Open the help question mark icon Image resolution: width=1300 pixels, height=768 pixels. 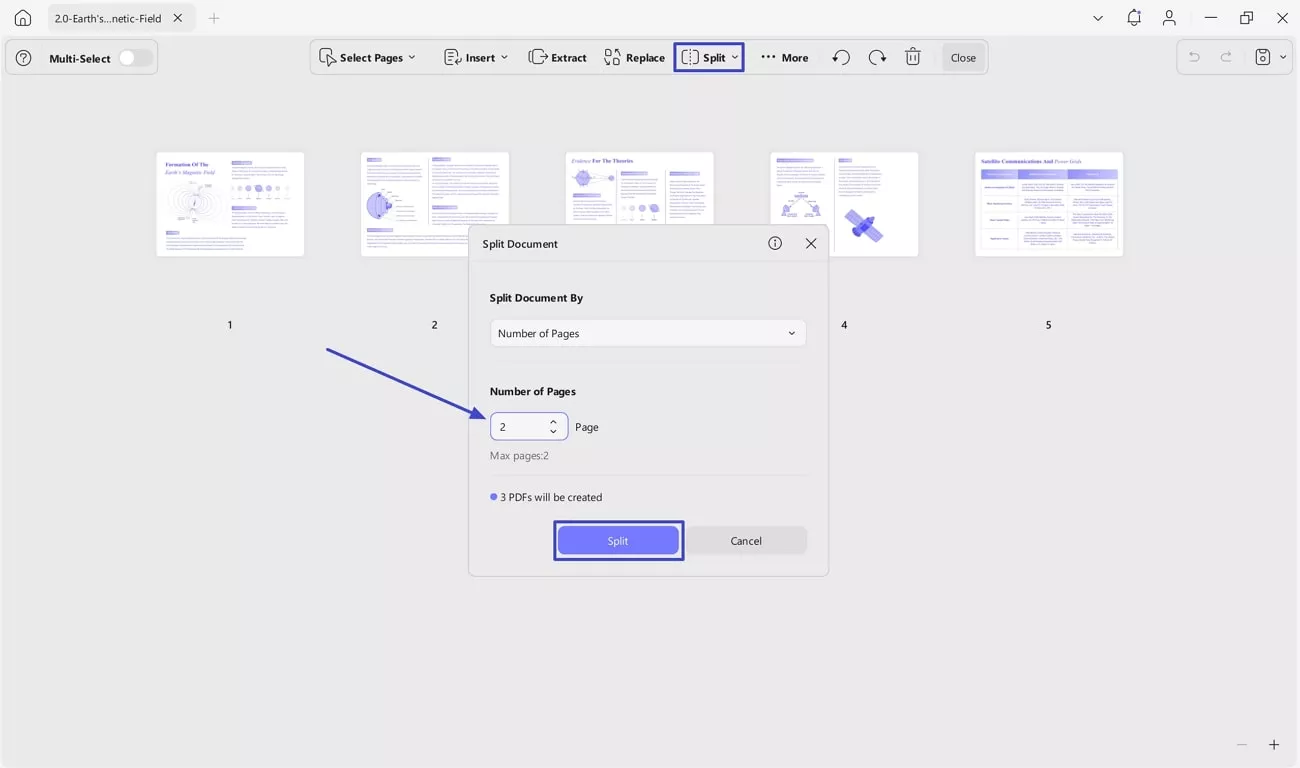coord(24,58)
